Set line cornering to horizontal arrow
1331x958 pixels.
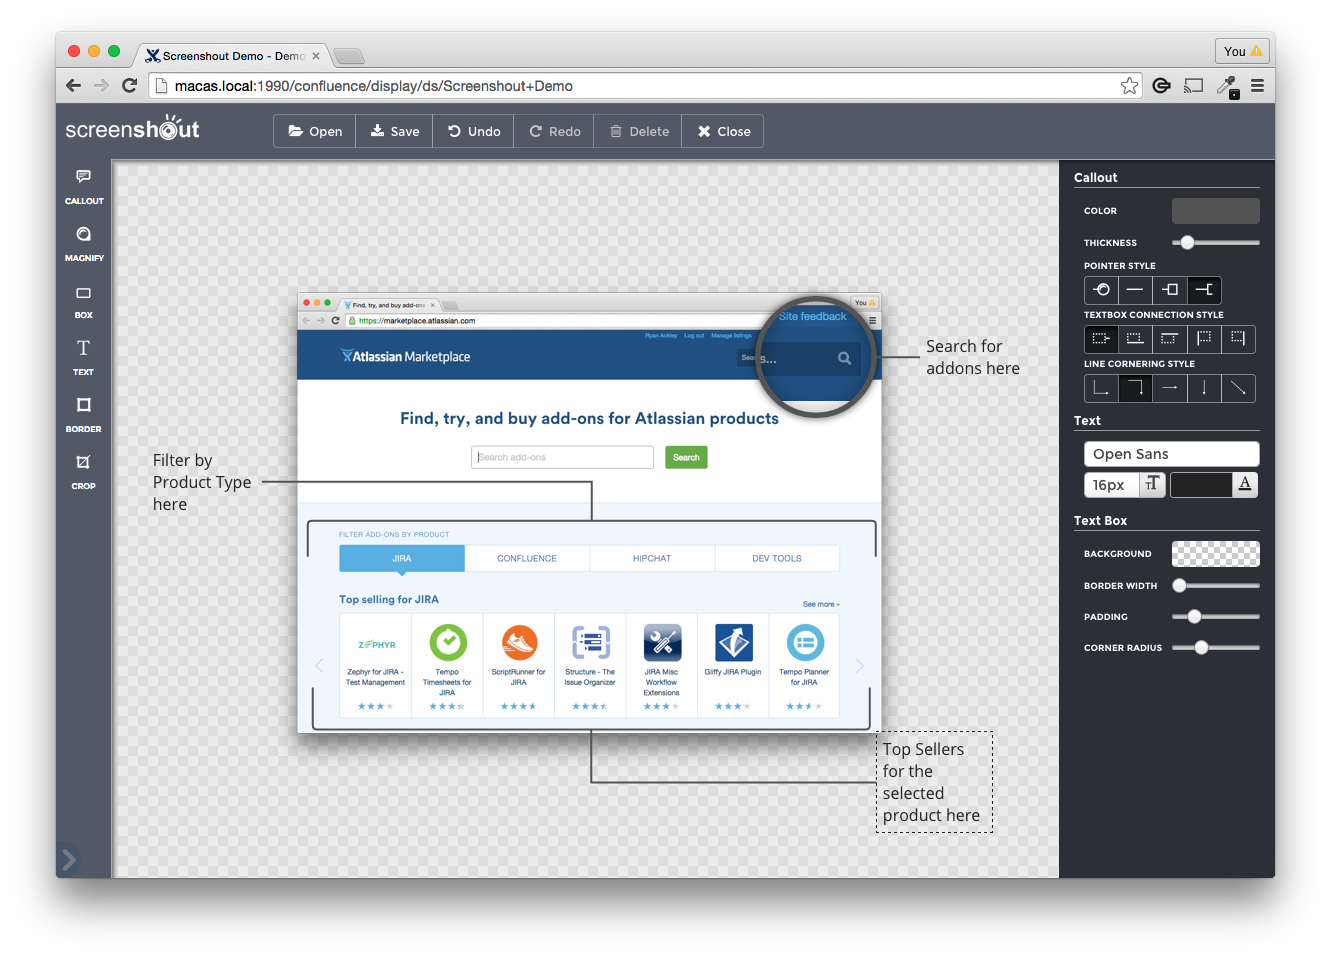point(1169,388)
